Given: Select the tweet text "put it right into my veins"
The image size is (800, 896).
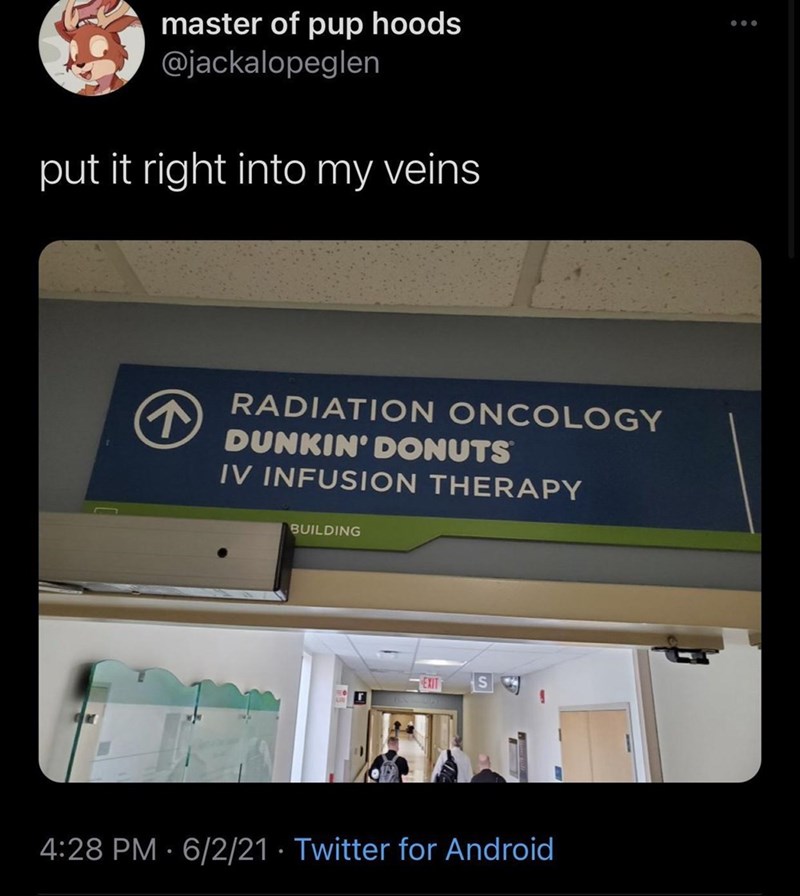Looking at the screenshot, I should 259,170.
